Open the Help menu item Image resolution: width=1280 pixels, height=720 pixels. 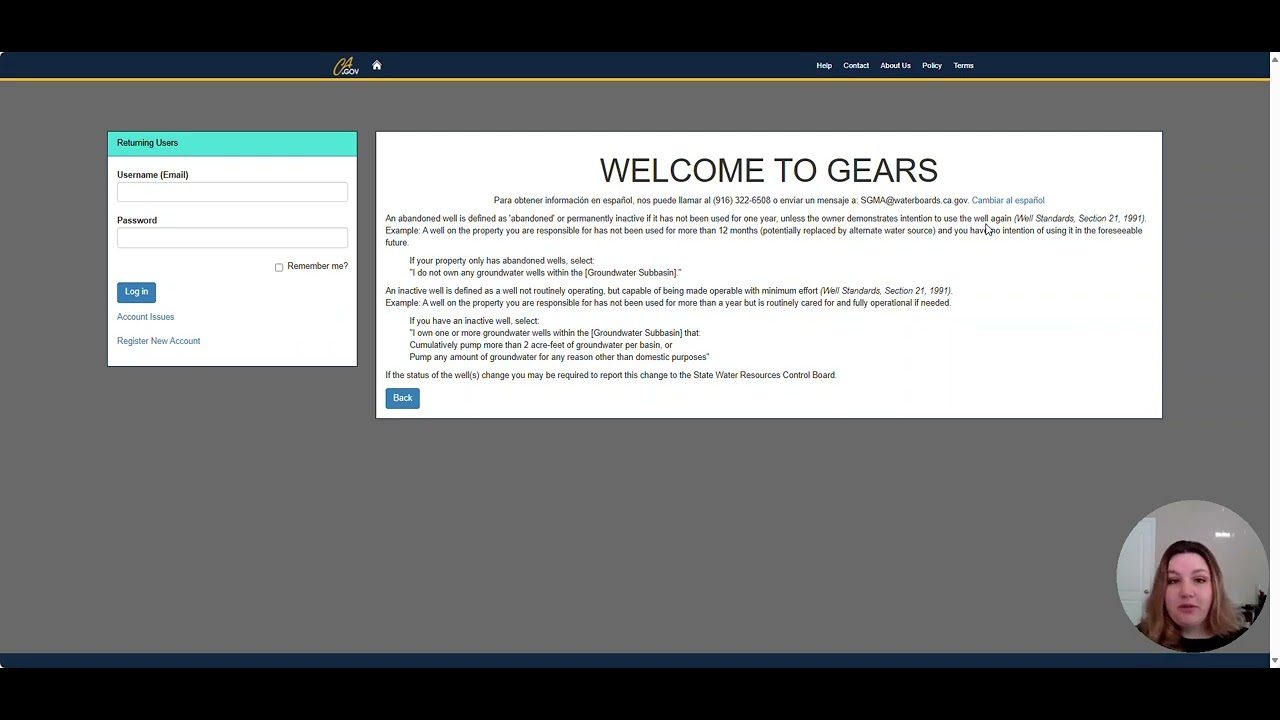point(824,66)
